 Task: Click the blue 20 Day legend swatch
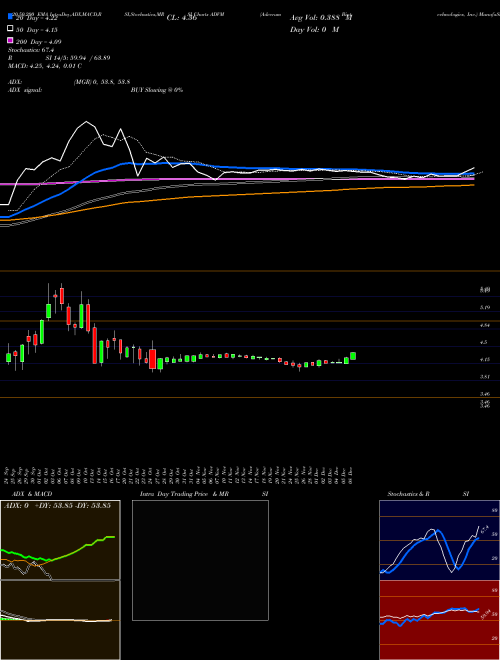pos(10,16)
